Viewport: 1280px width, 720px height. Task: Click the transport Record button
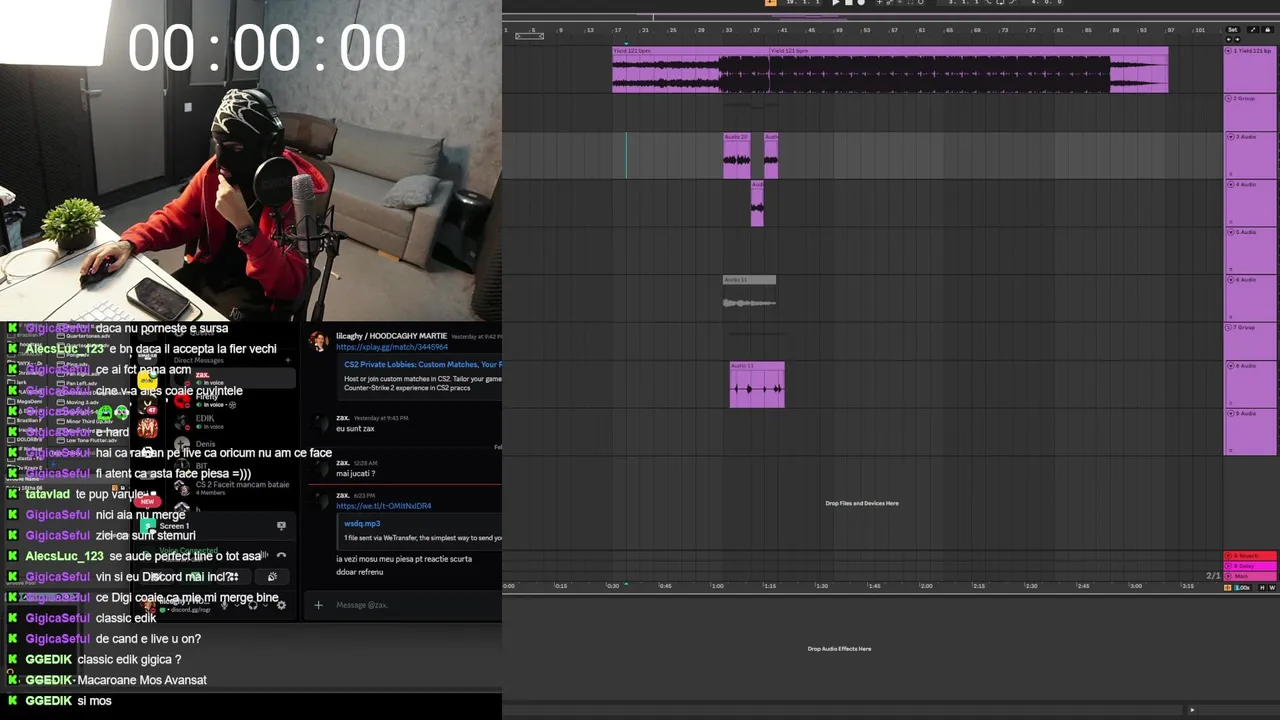click(x=861, y=3)
